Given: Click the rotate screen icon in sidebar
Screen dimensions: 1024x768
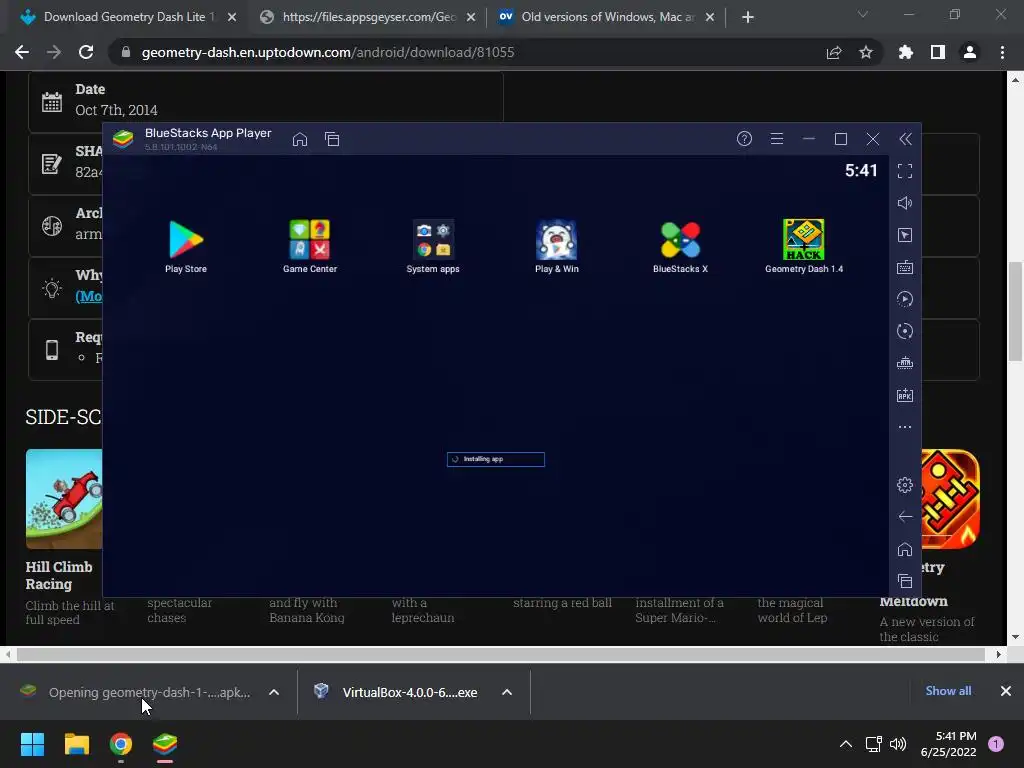Looking at the screenshot, I should click(x=904, y=331).
